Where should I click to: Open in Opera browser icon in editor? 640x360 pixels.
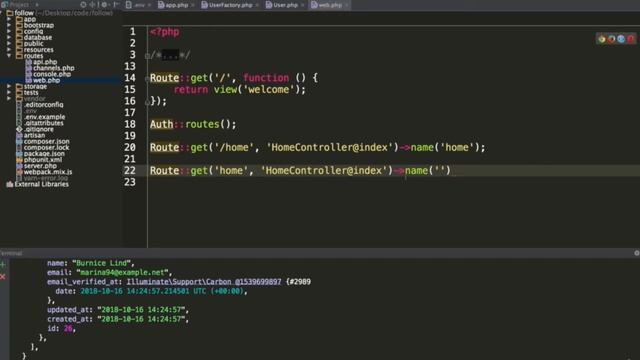tap(631, 39)
